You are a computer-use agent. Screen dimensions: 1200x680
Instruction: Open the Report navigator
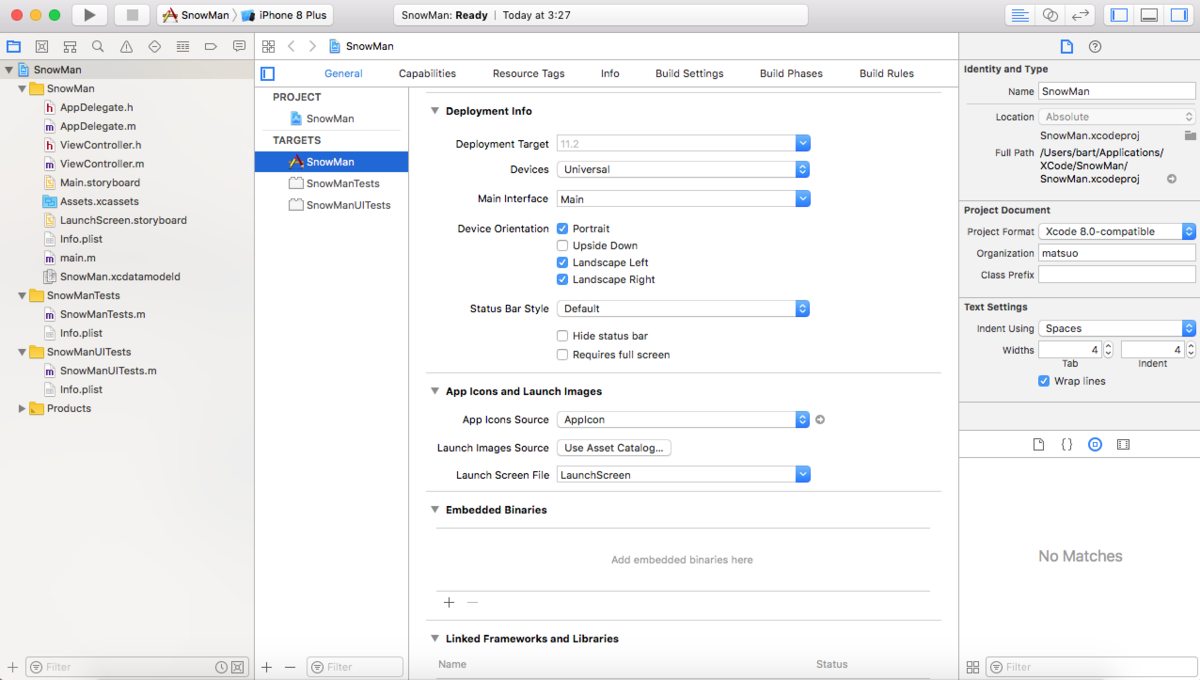click(239, 46)
